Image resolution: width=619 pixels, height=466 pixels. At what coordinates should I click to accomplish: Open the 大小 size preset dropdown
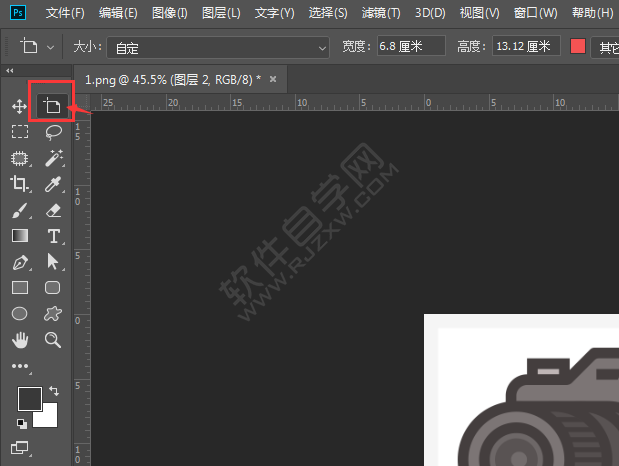[x=217, y=47]
